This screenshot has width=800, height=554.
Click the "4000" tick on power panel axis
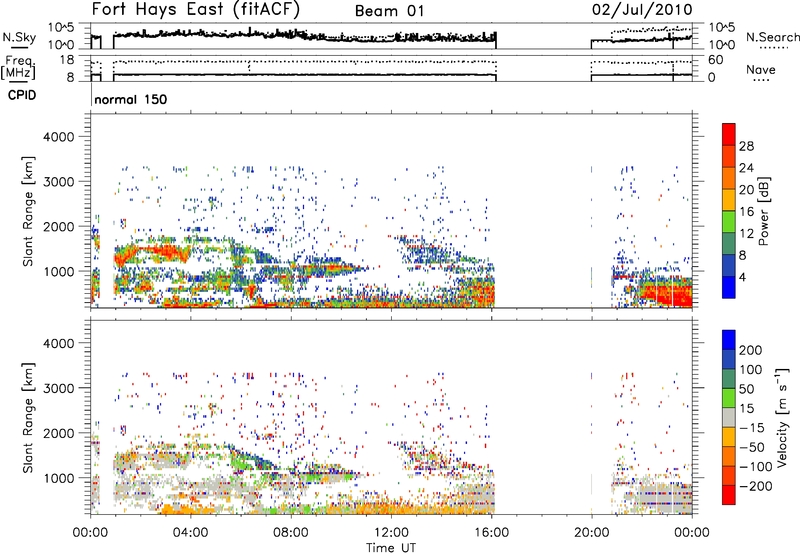tap(59, 137)
